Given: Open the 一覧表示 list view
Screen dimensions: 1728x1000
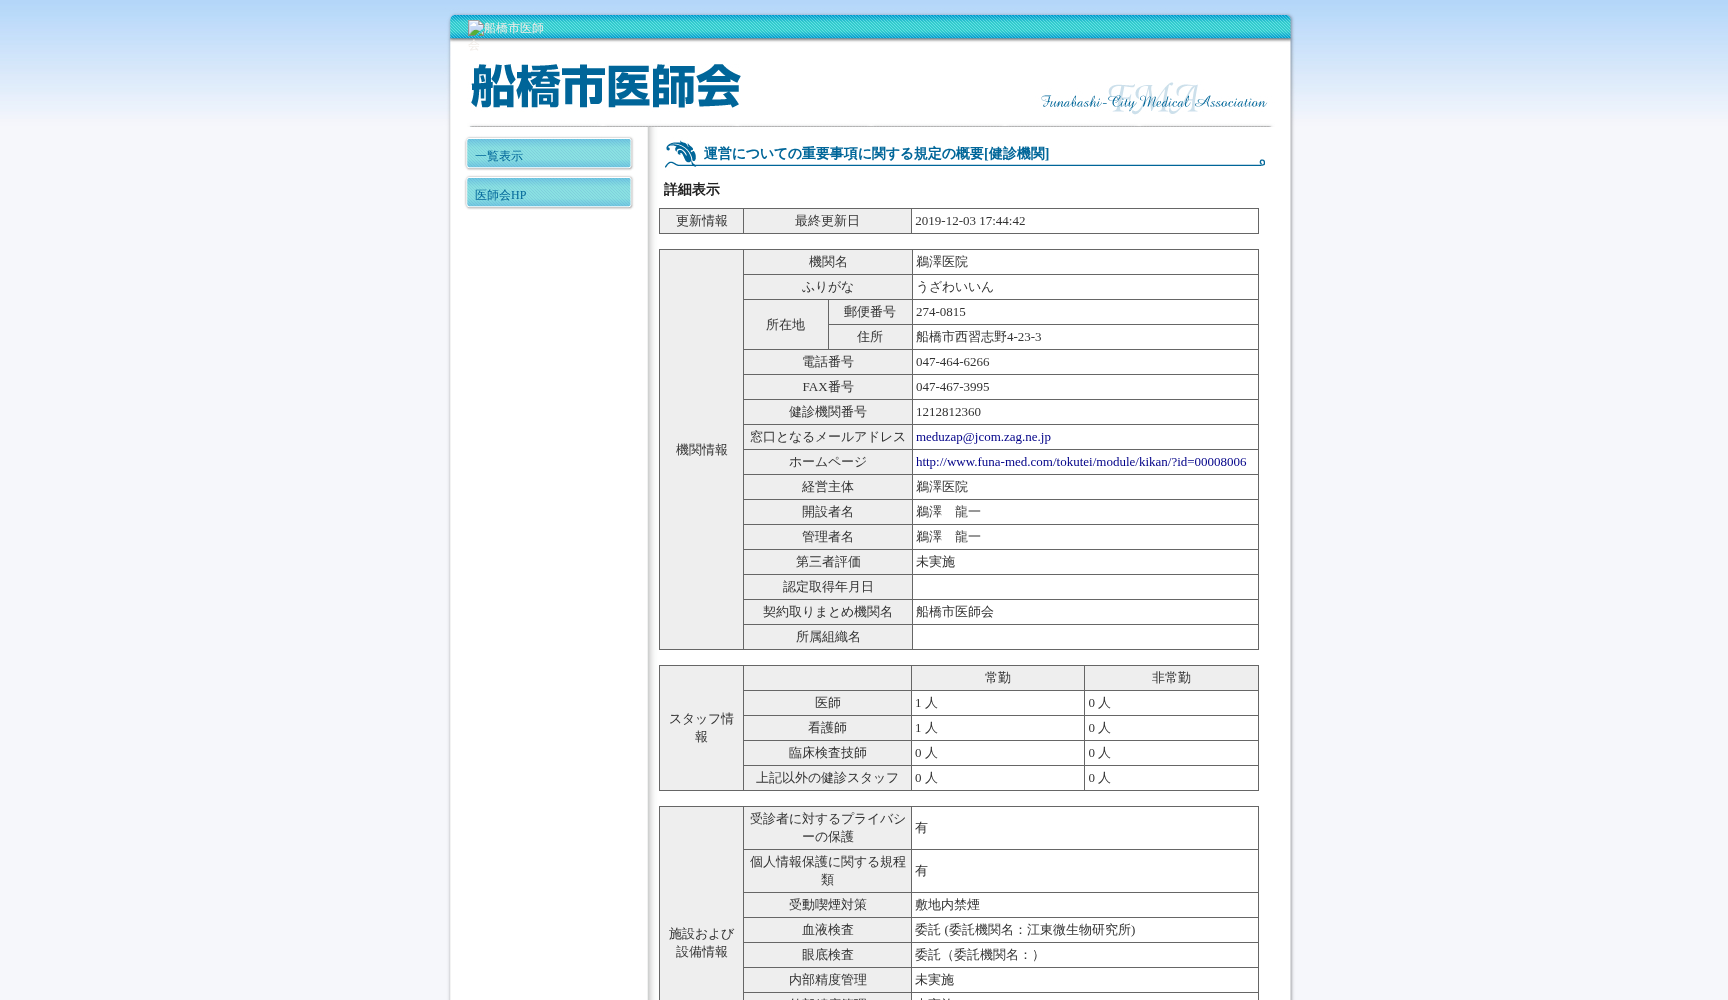Looking at the screenshot, I should coord(548,153).
